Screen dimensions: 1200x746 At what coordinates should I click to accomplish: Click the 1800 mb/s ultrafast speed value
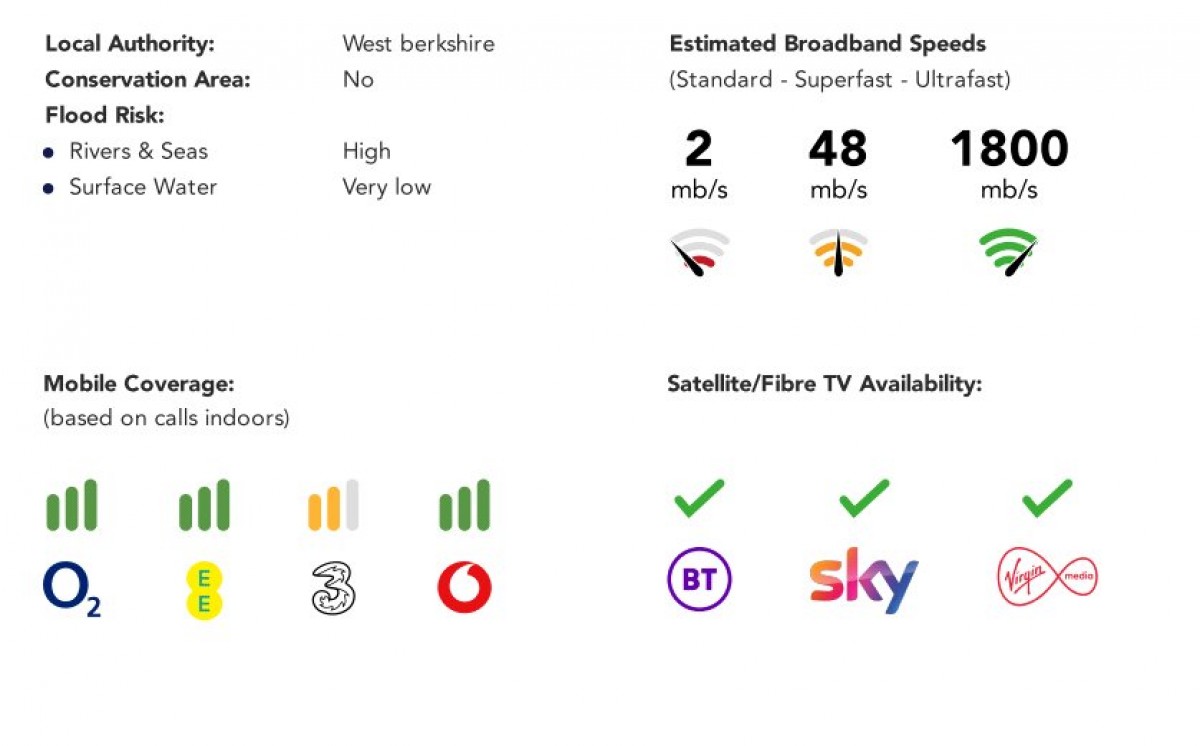coord(1008,150)
